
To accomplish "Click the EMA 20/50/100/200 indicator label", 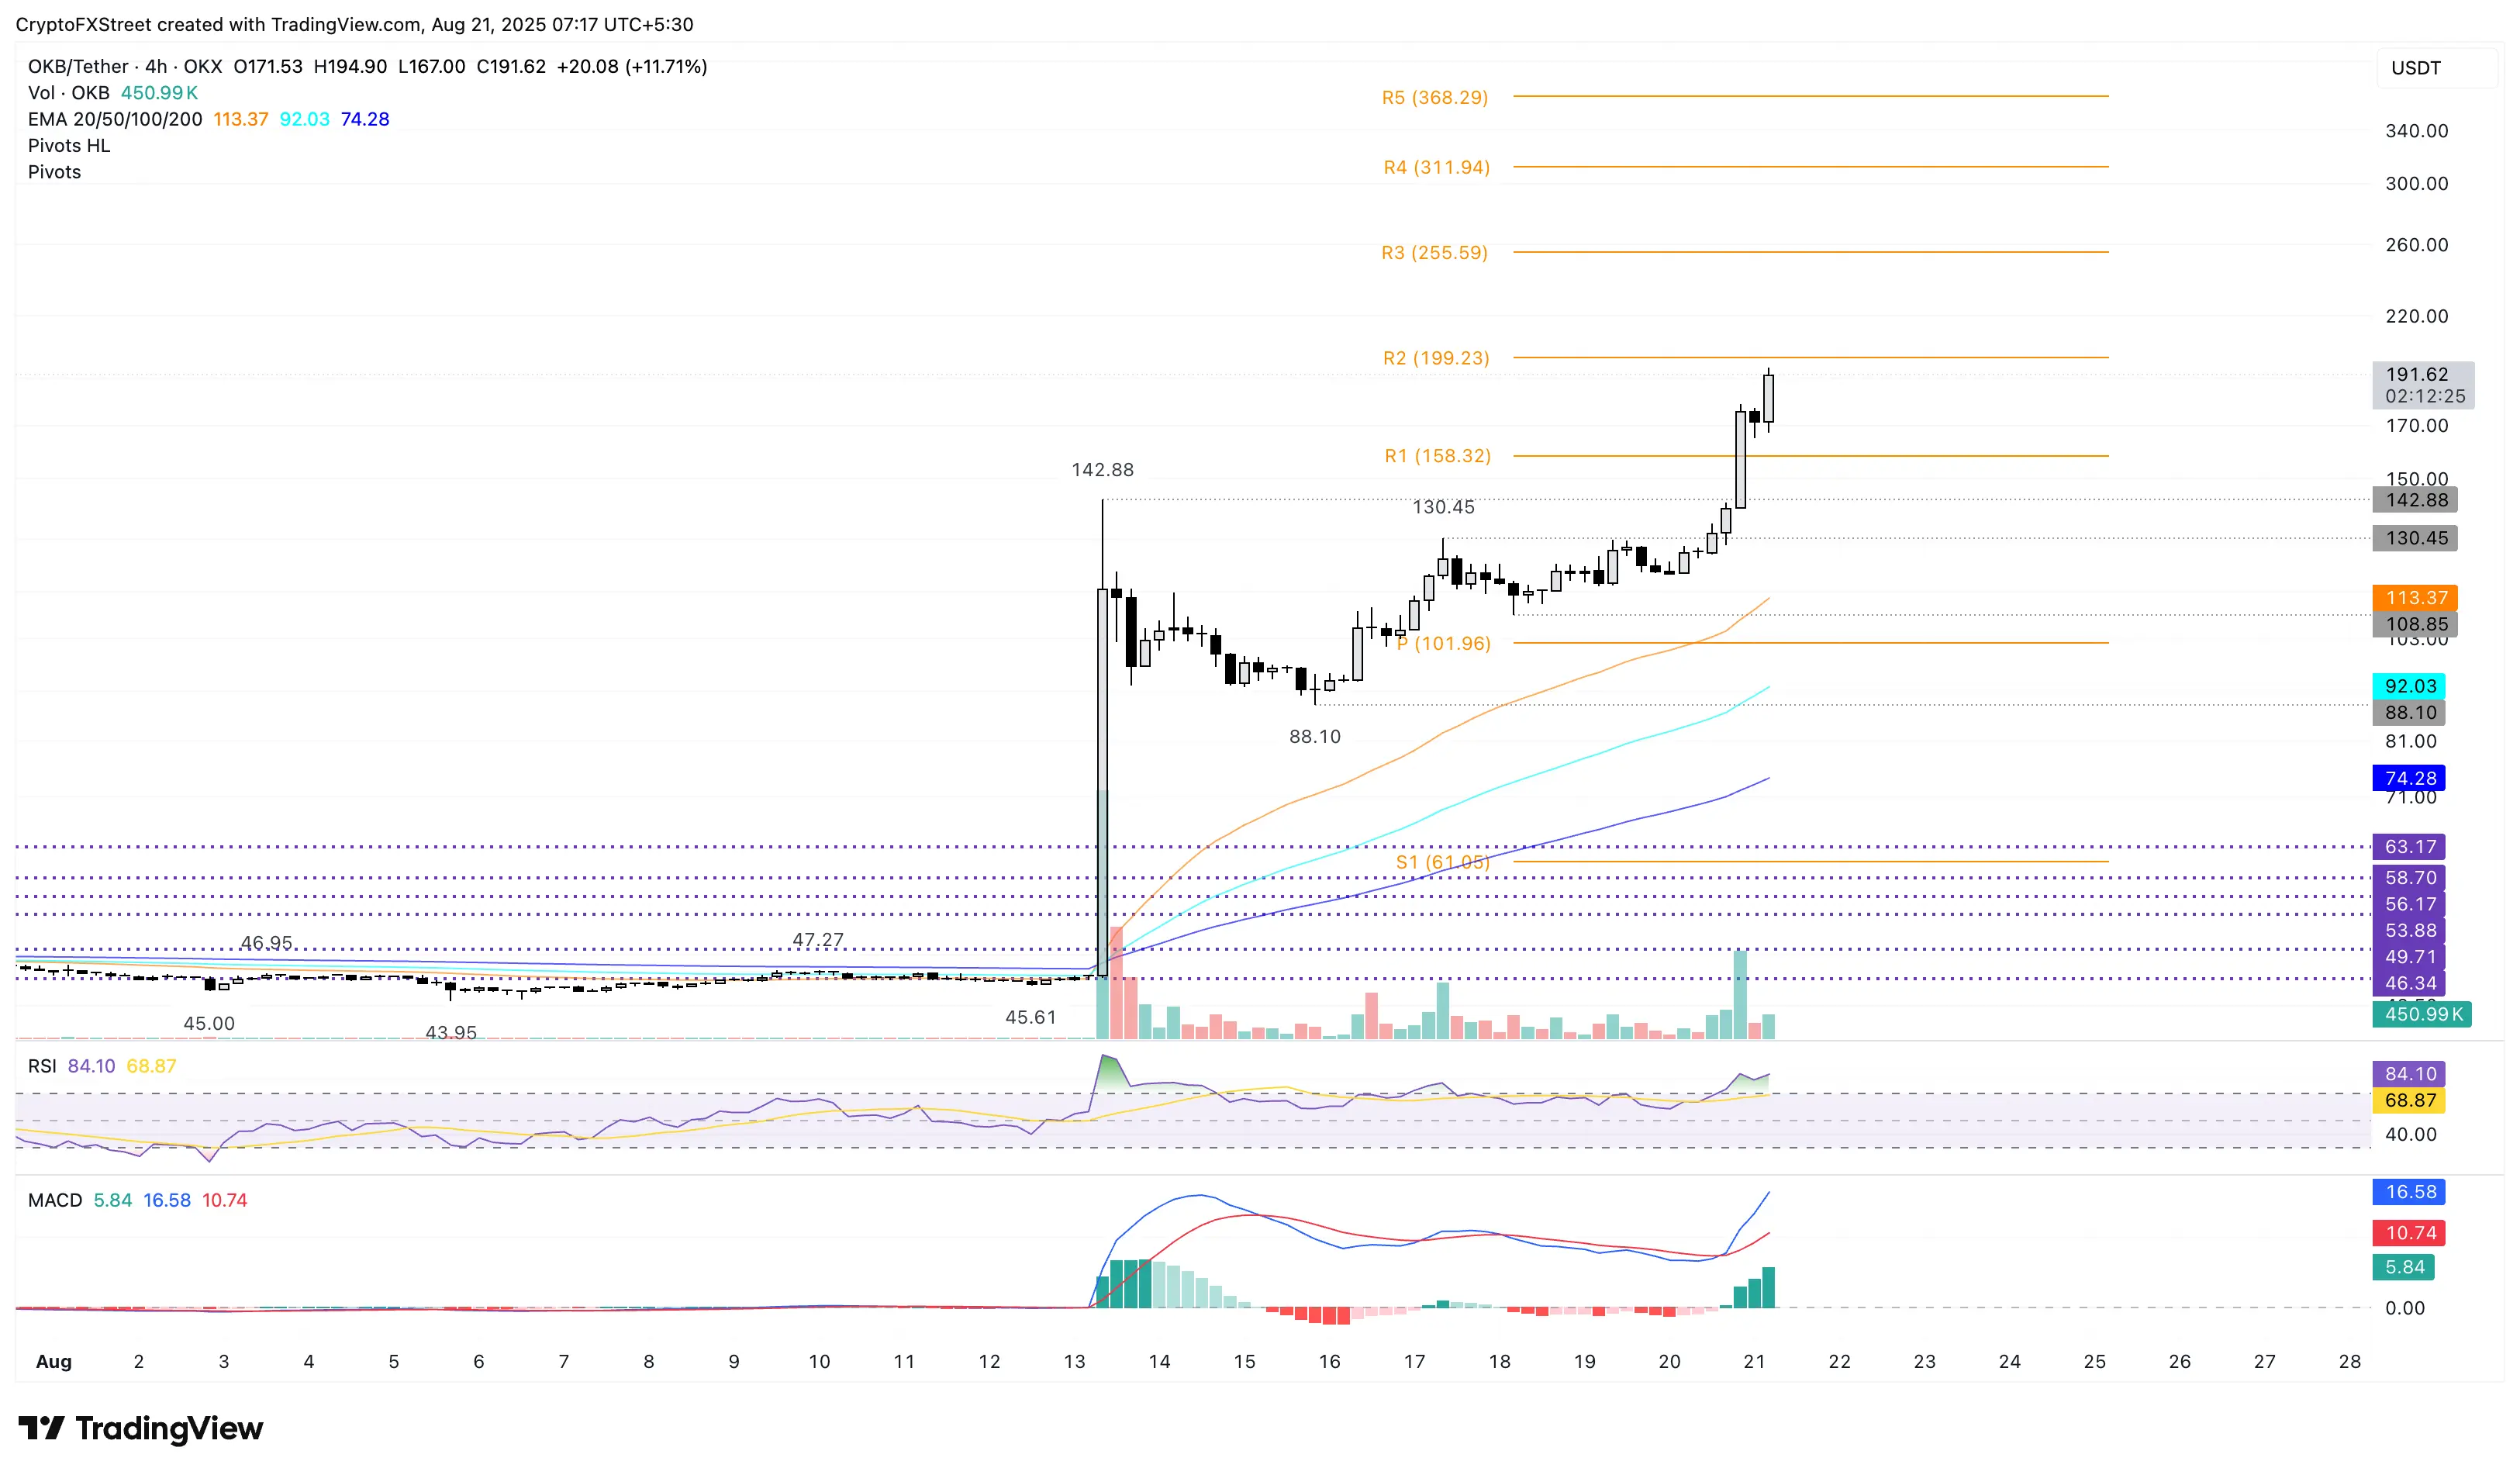I will pyautogui.click(x=115, y=119).
